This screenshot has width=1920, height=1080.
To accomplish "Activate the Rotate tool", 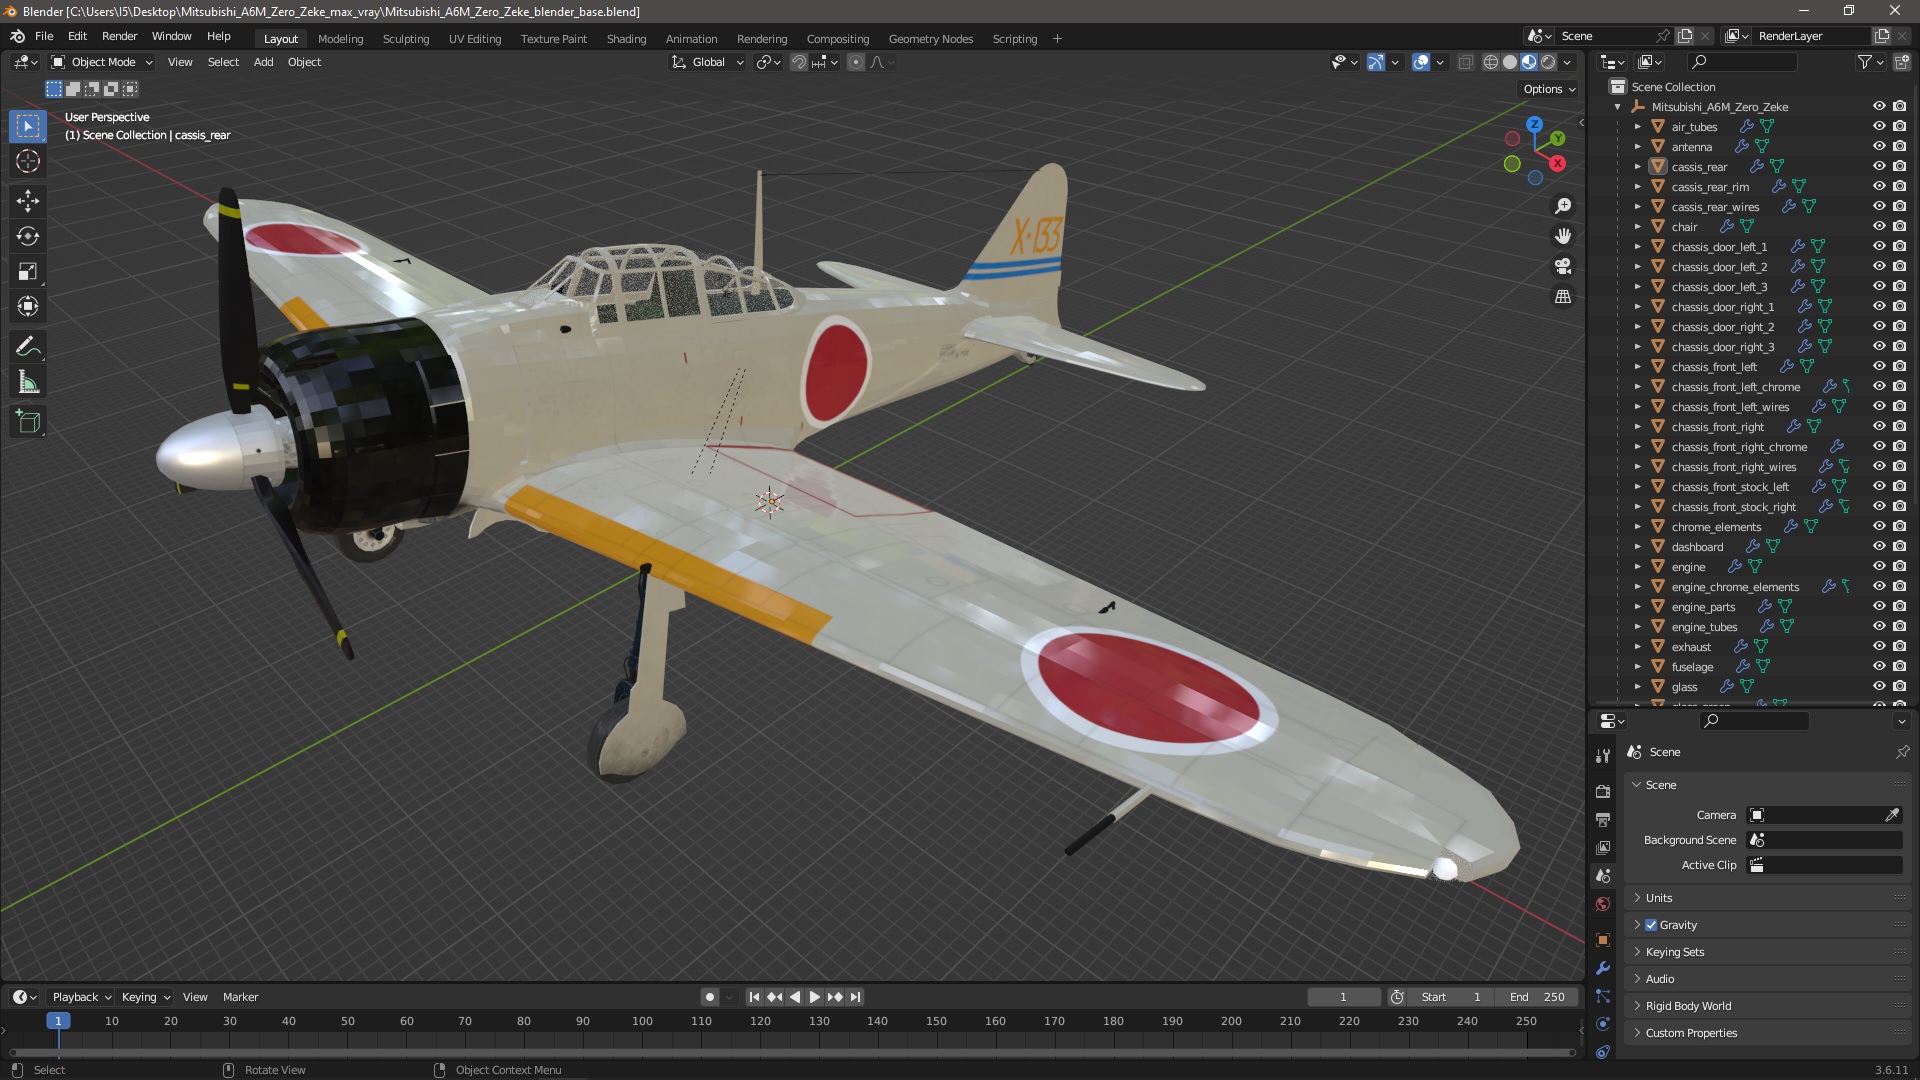I will (x=28, y=236).
